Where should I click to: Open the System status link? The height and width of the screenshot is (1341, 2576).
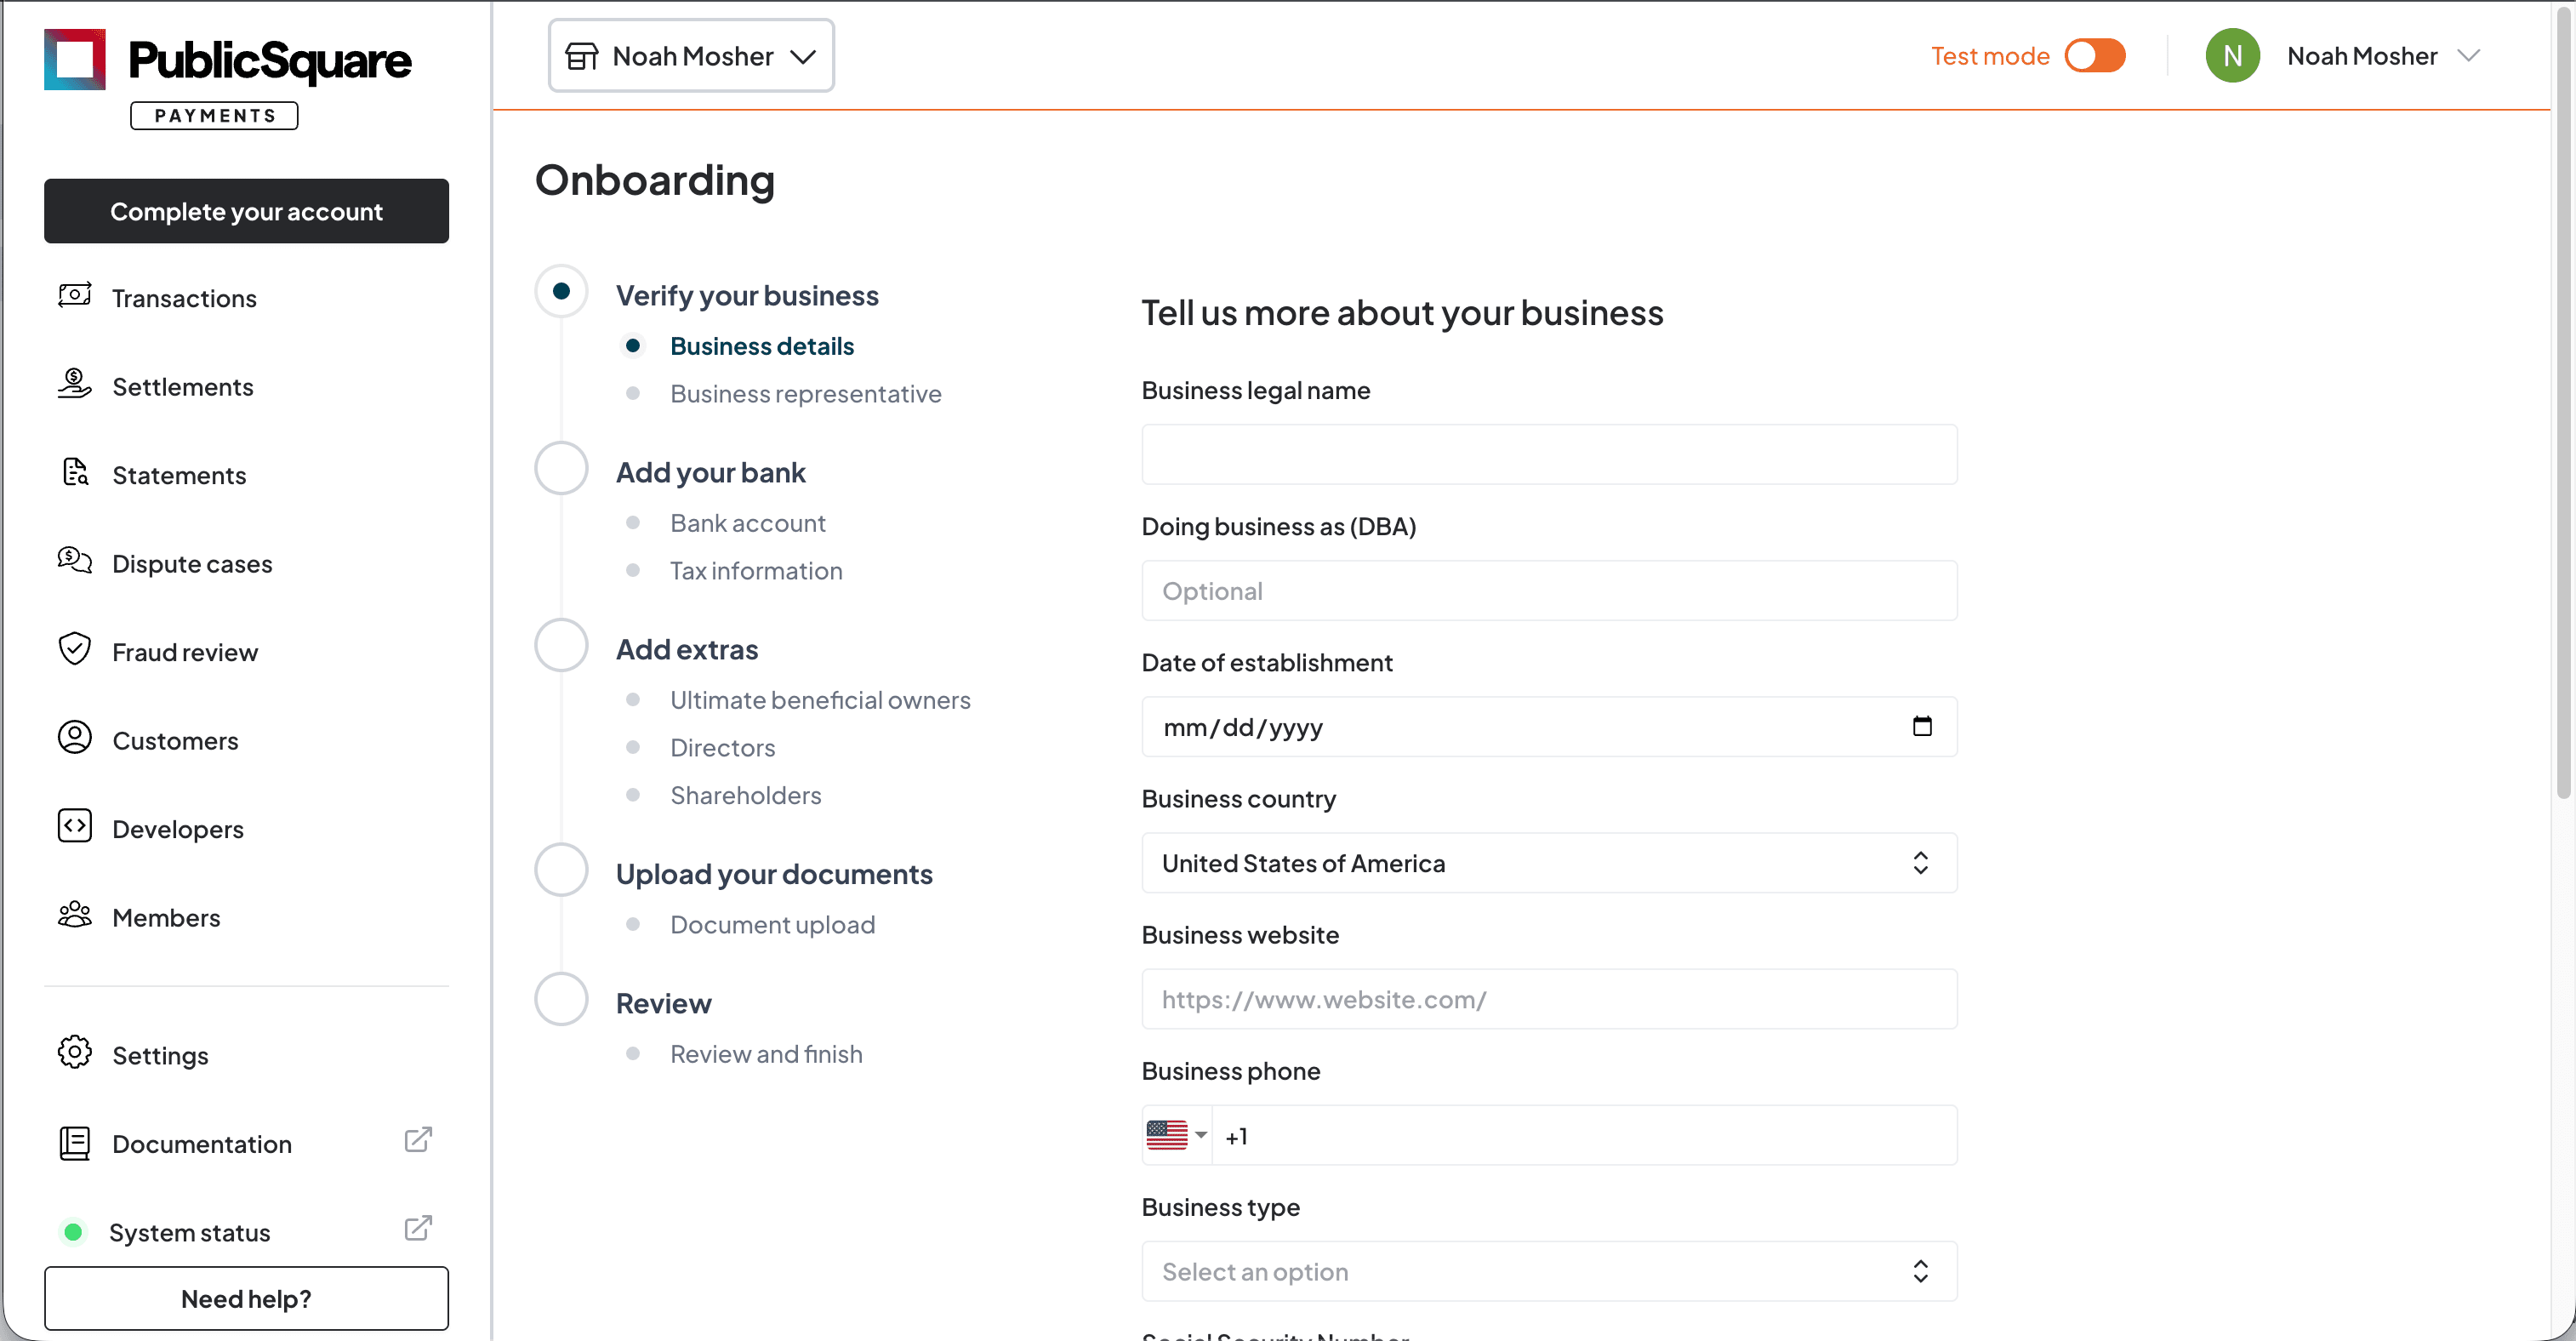190,1232
